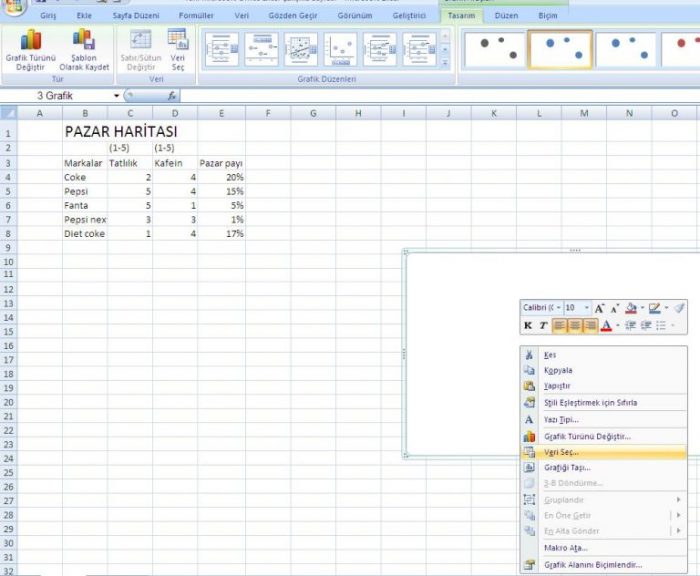Choose Grafik Alanını Biçimlendir

point(604,565)
